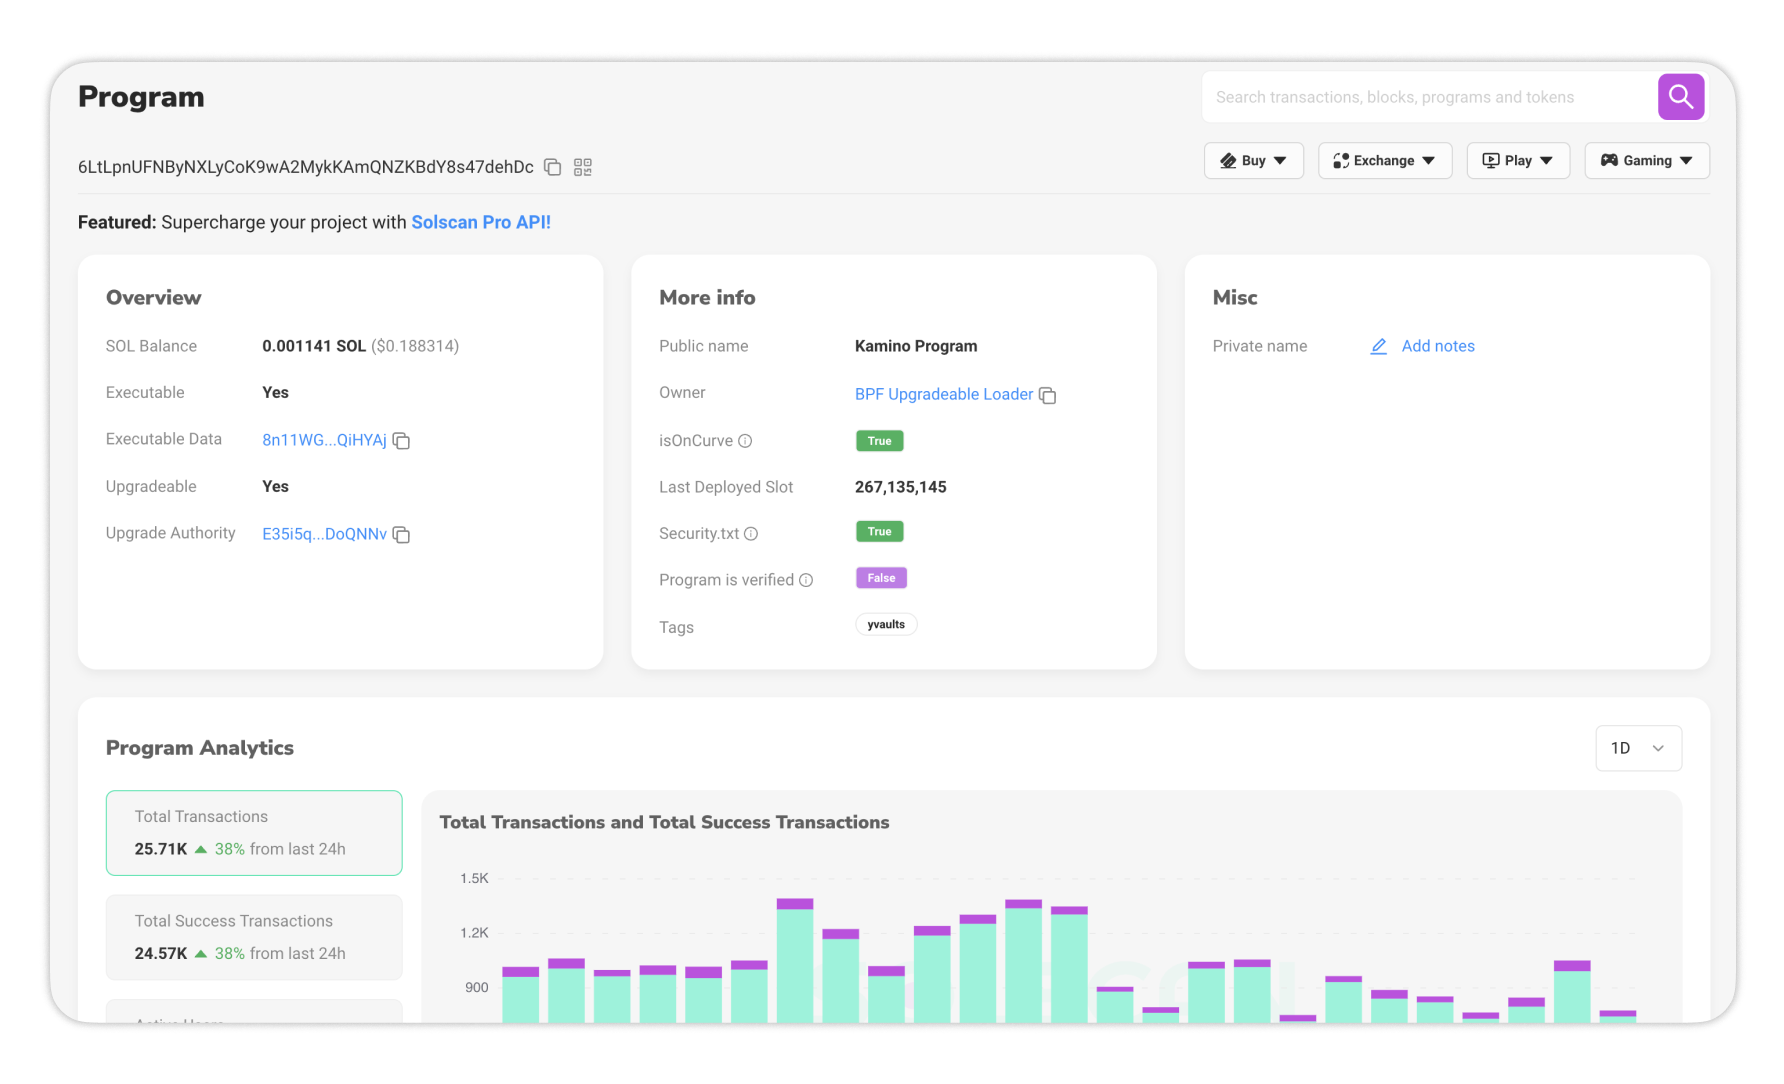
Task: Open the Buy dropdown menu
Action: 1253,161
